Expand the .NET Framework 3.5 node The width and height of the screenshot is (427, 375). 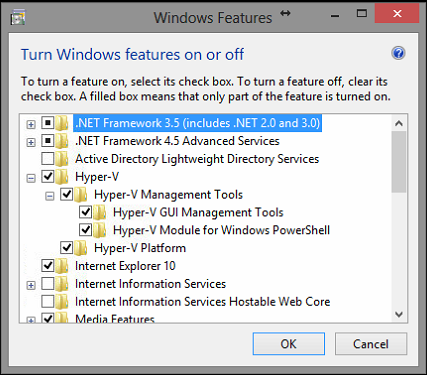click(31, 125)
